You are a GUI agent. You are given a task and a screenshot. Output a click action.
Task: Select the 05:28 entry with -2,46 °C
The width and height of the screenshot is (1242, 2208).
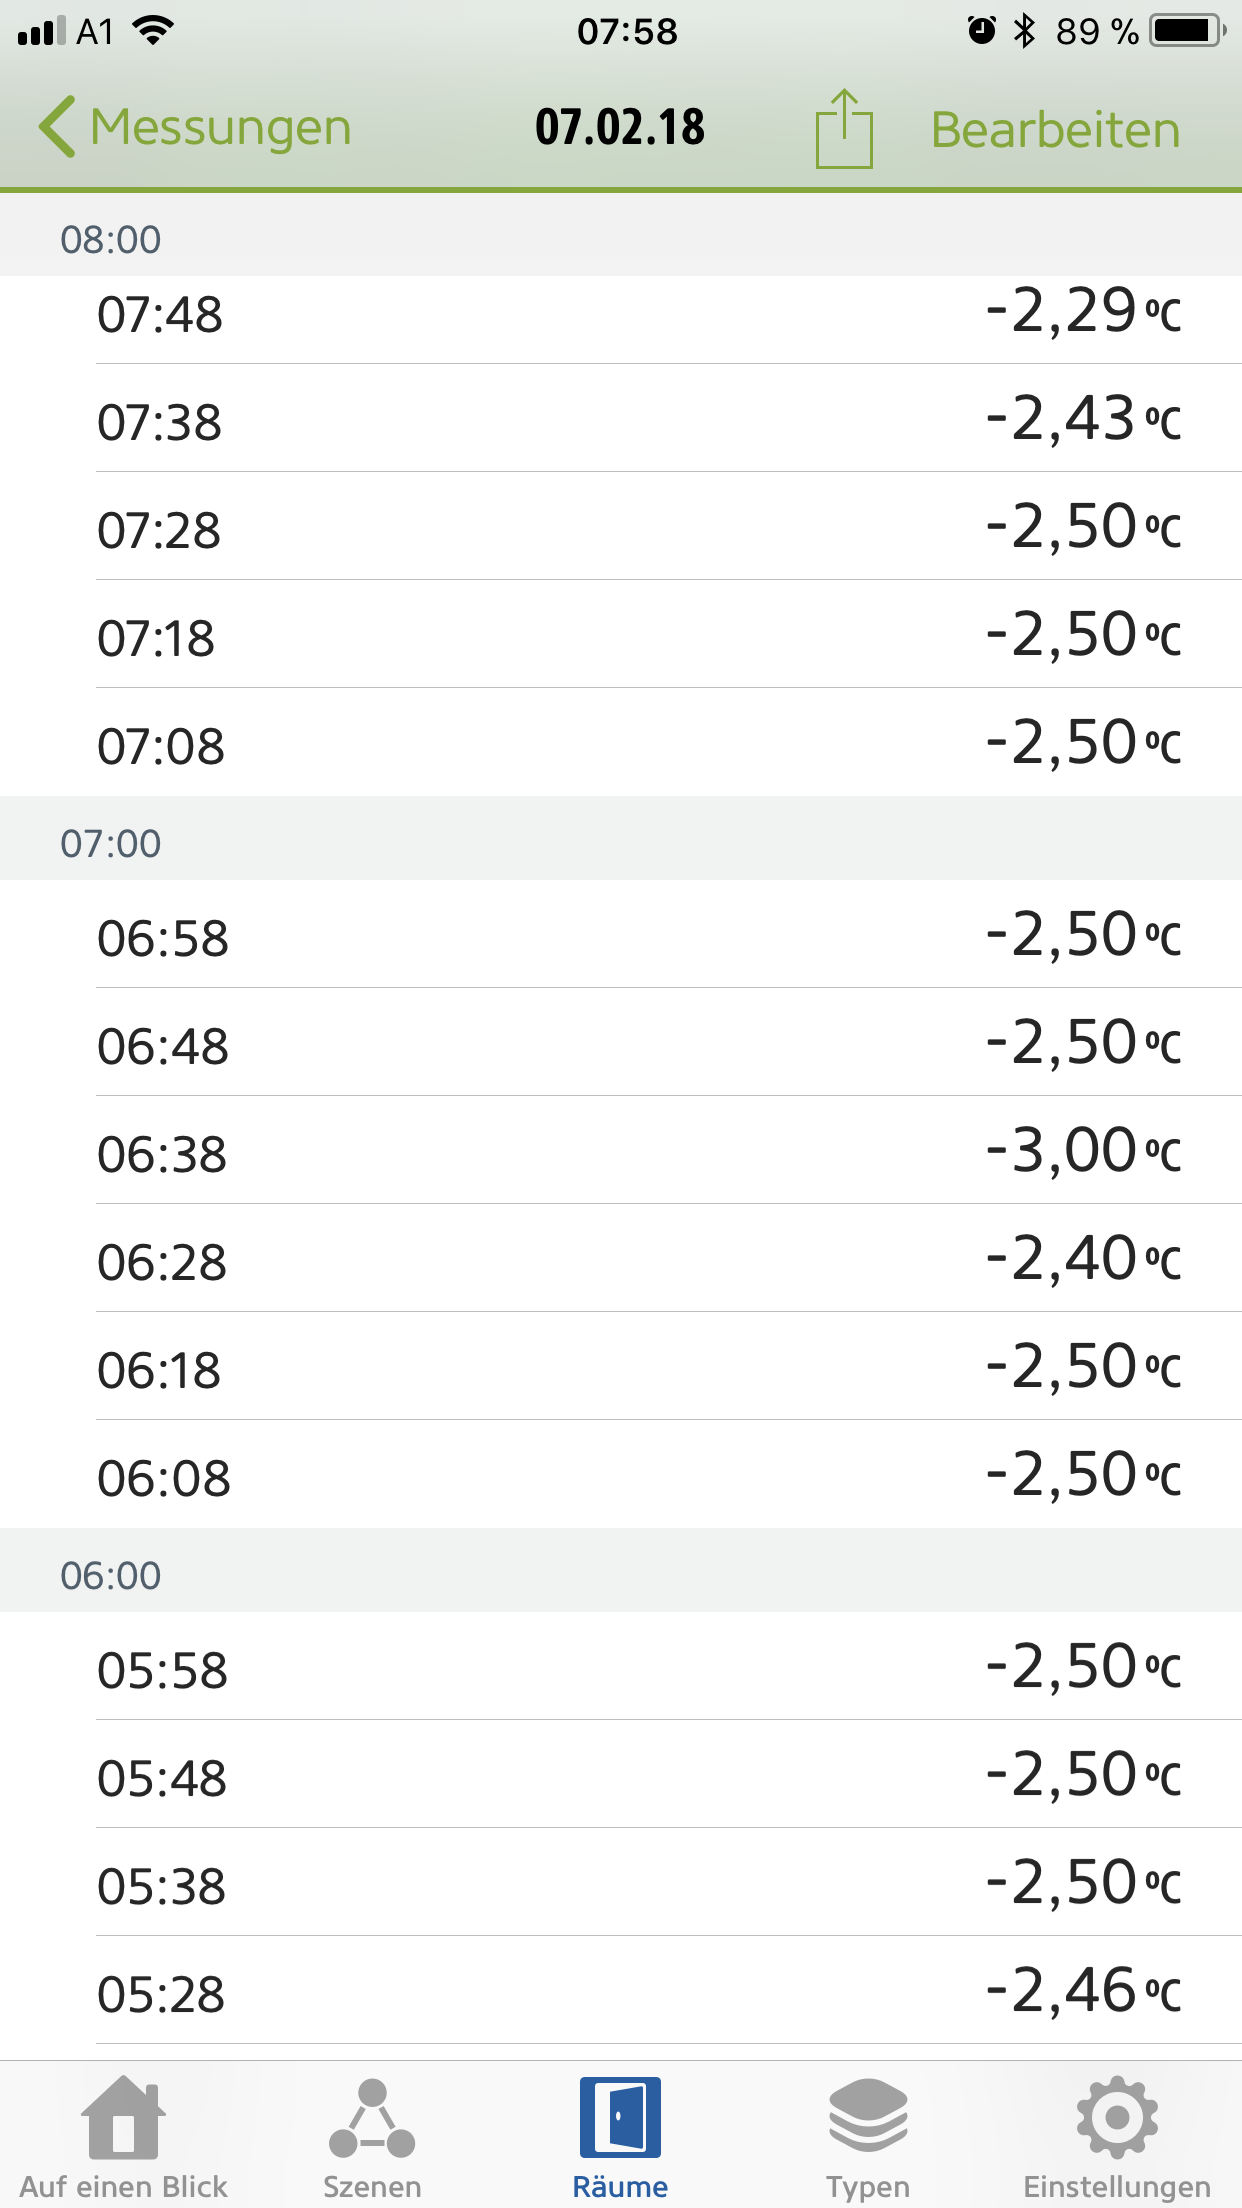pos(620,1992)
